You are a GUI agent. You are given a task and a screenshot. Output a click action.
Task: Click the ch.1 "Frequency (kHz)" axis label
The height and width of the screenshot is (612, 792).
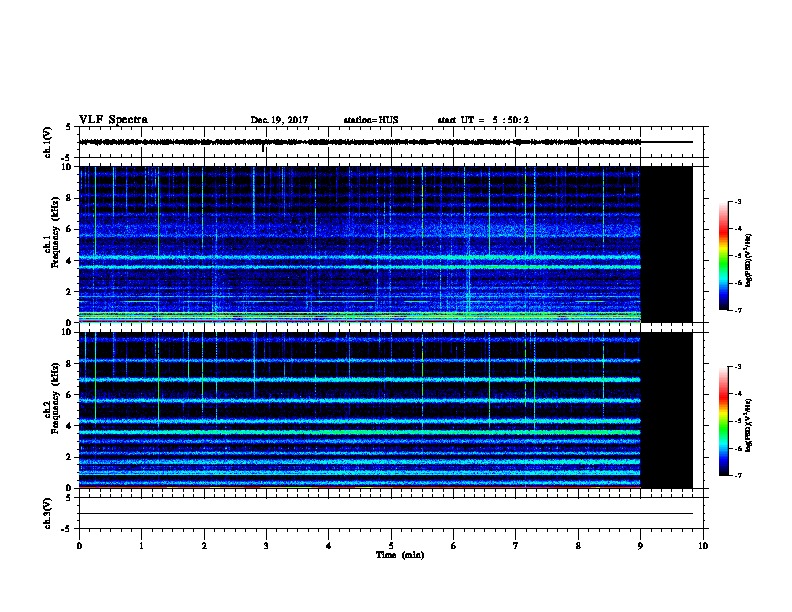(x=55, y=232)
